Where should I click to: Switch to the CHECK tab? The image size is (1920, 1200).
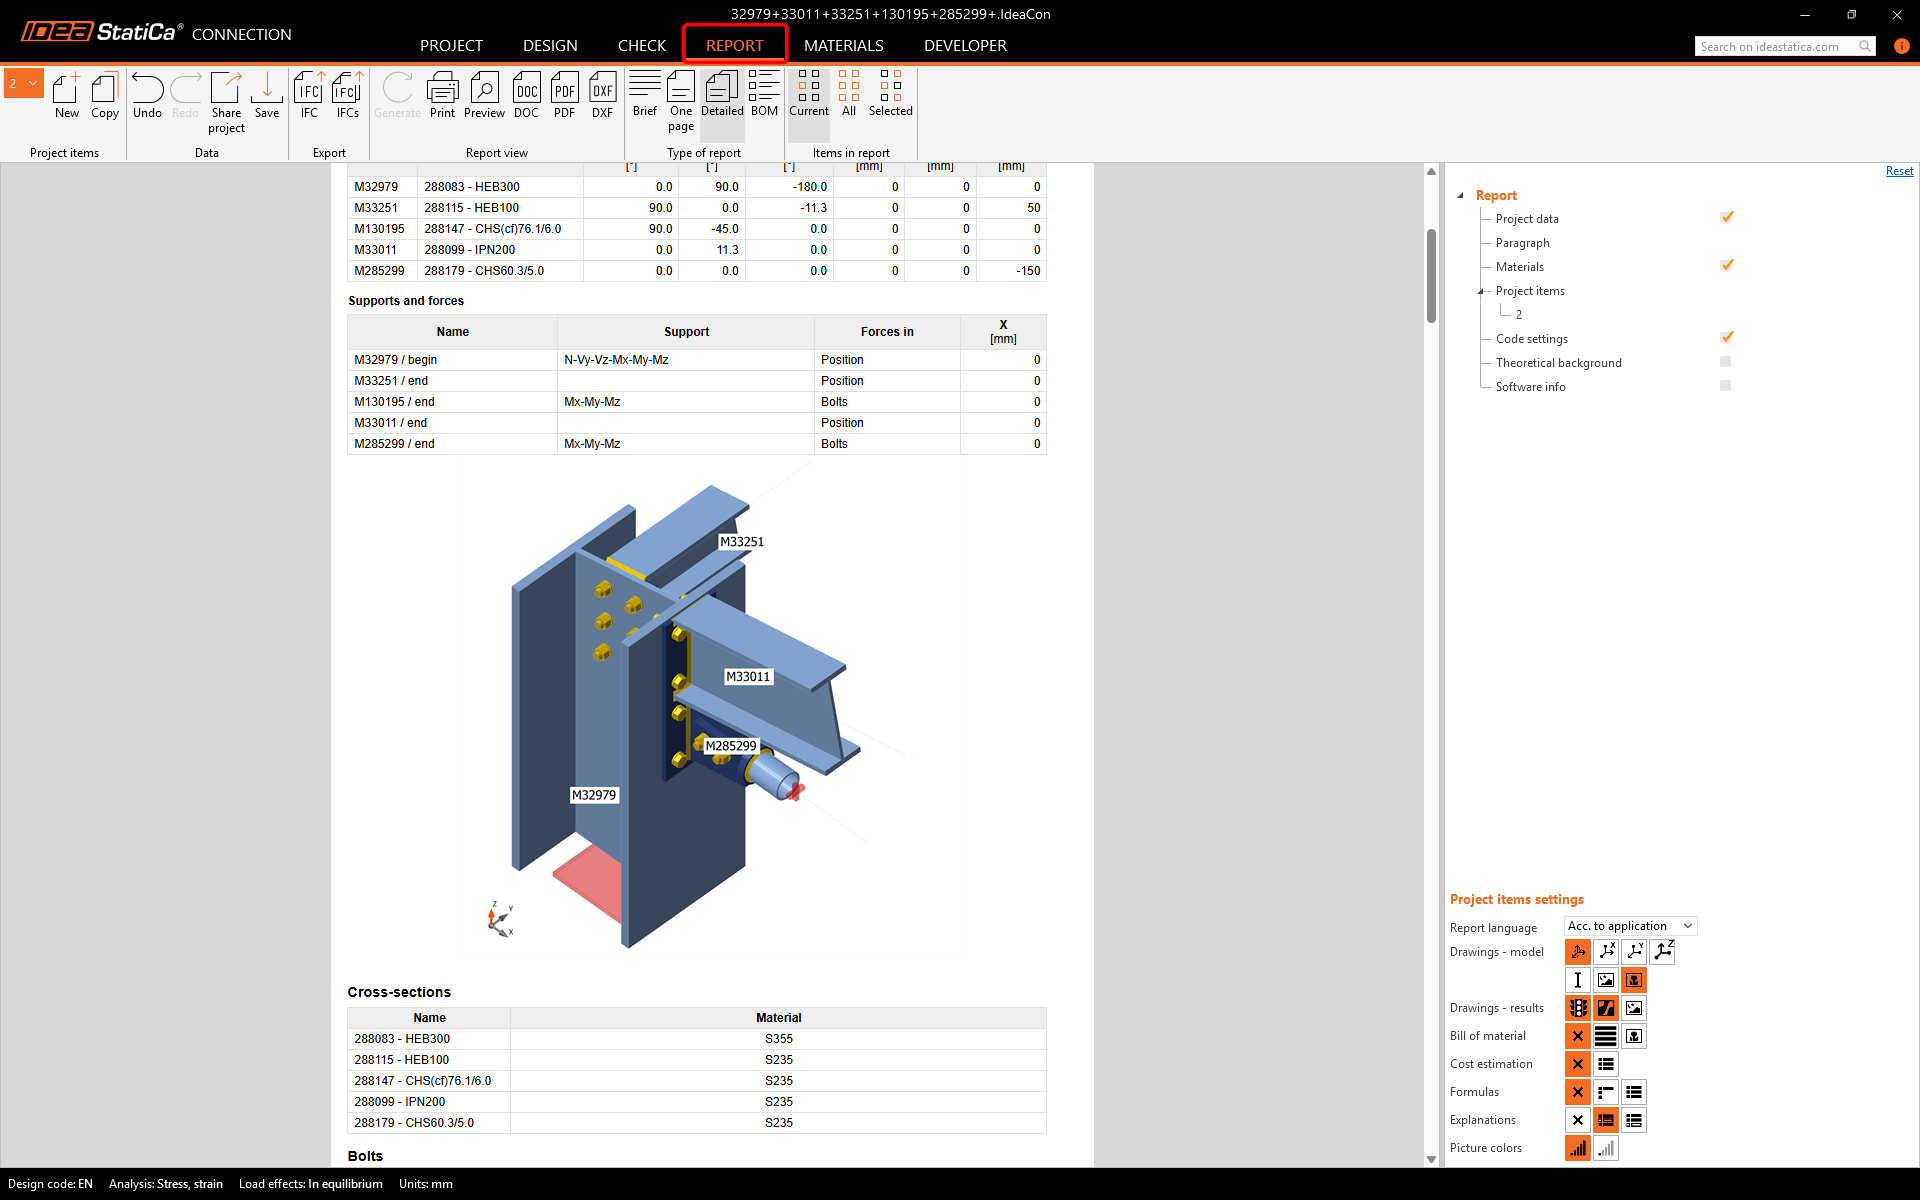[x=641, y=45]
